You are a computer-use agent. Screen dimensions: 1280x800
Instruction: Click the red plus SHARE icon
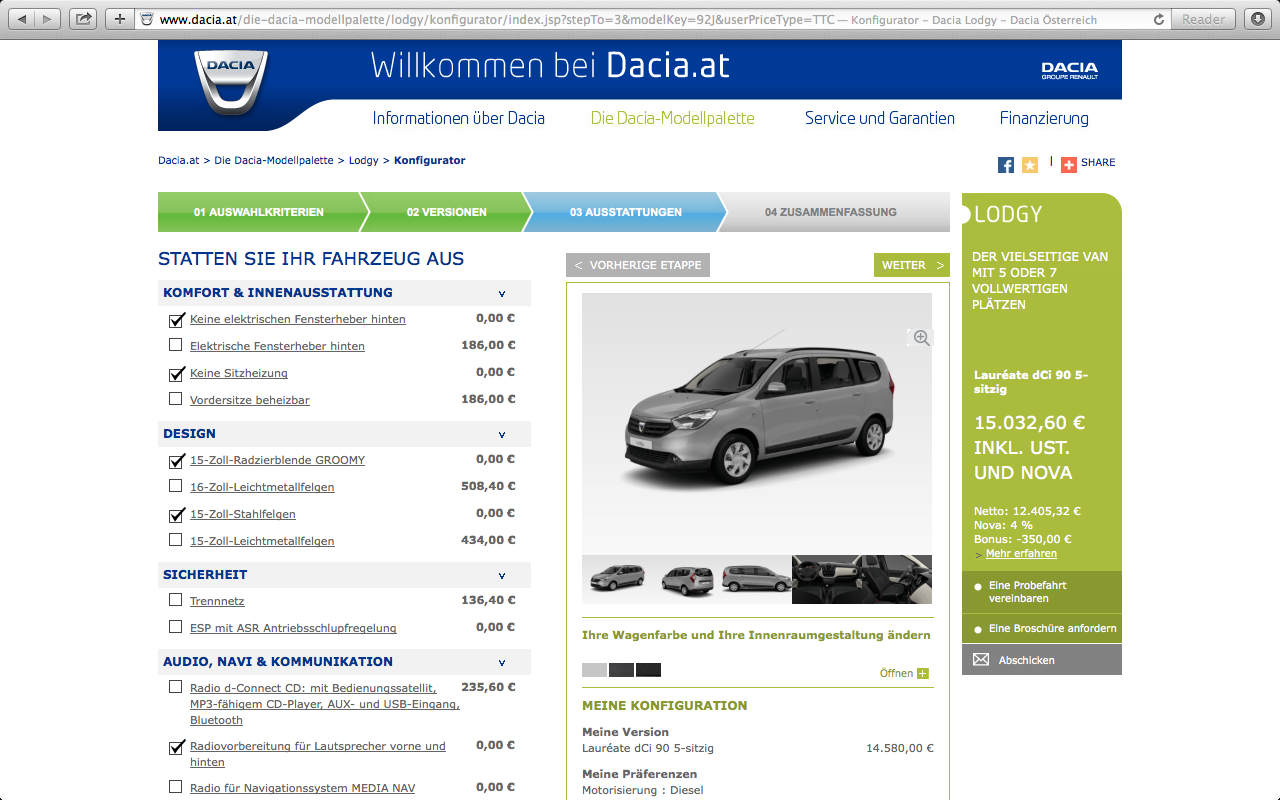[1069, 165]
